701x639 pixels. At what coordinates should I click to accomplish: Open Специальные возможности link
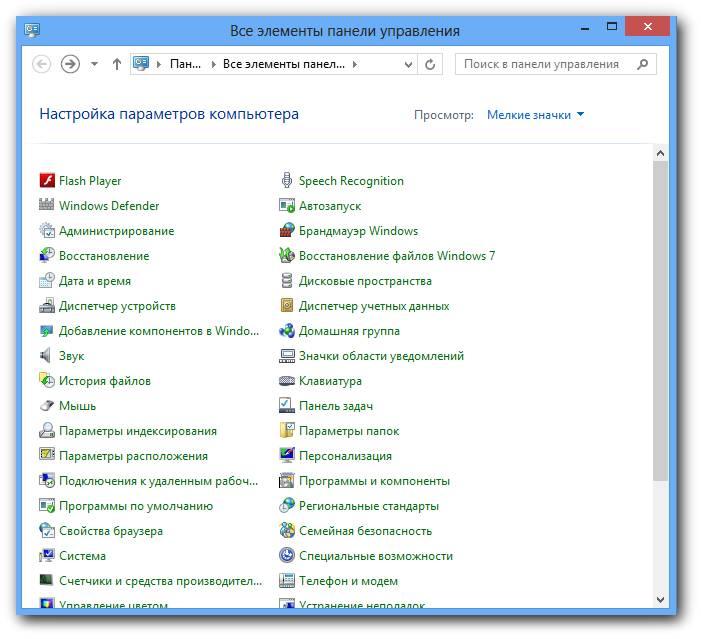click(376, 556)
